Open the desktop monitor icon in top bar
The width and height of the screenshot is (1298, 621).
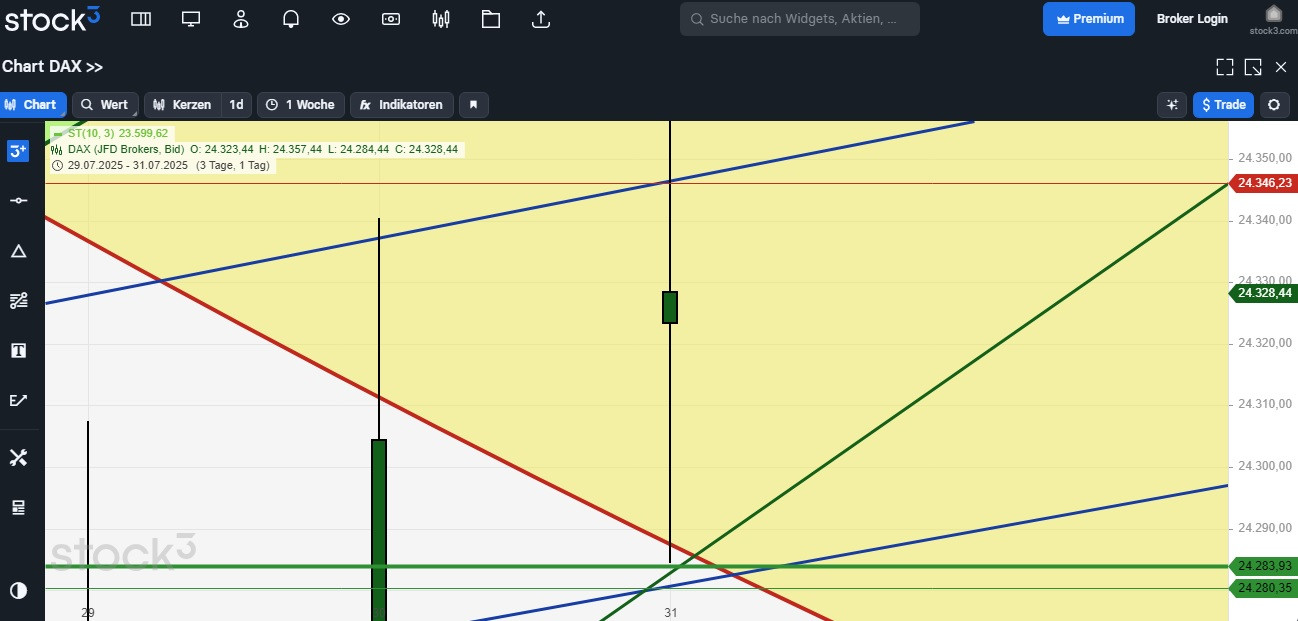[191, 19]
